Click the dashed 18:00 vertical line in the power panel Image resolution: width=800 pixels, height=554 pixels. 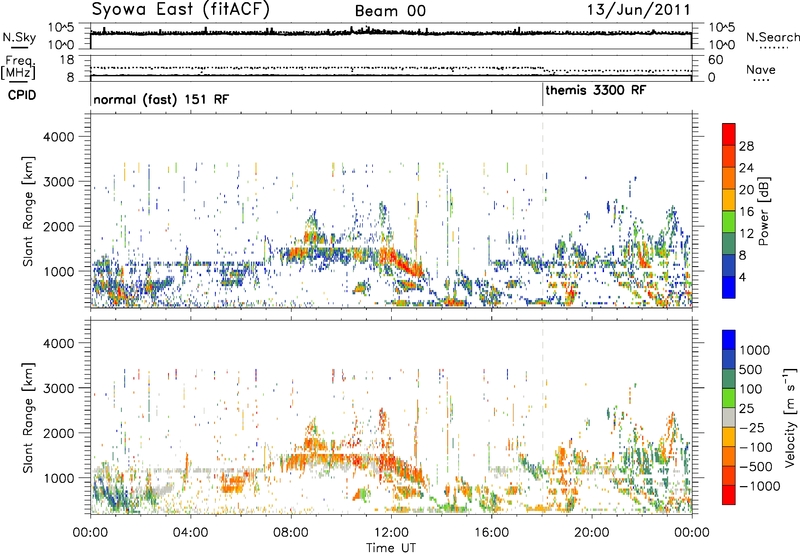click(543, 210)
